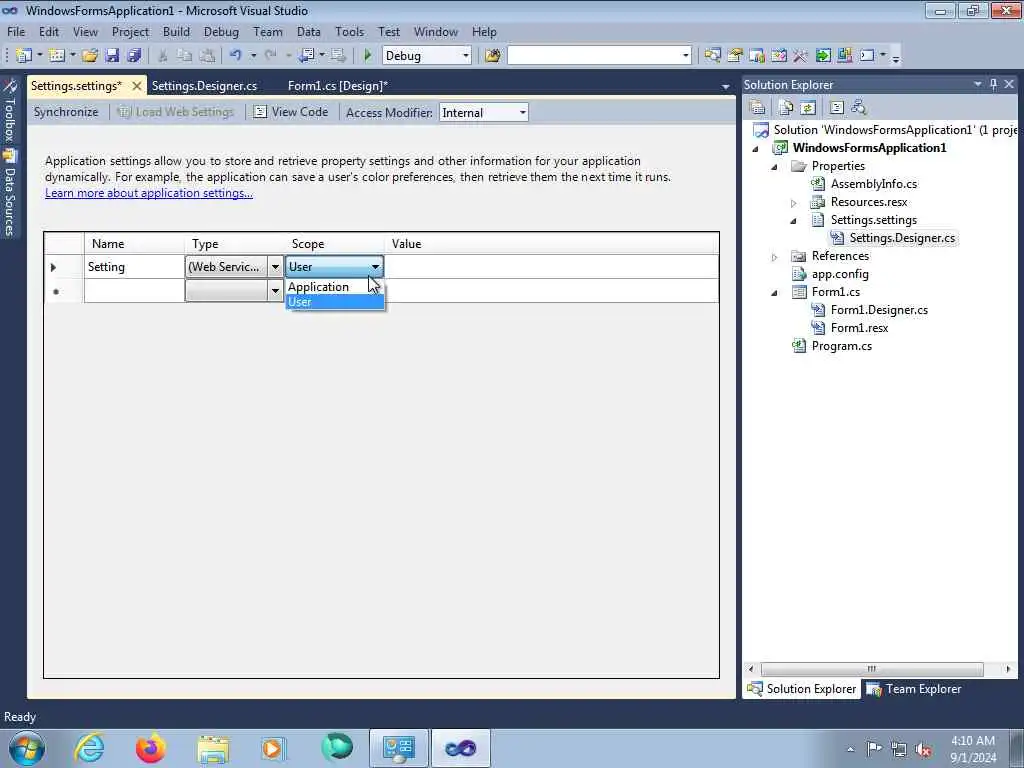Click the View Class Diagram icon
Screen dimensions: 1024x768
click(x=859, y=107)
